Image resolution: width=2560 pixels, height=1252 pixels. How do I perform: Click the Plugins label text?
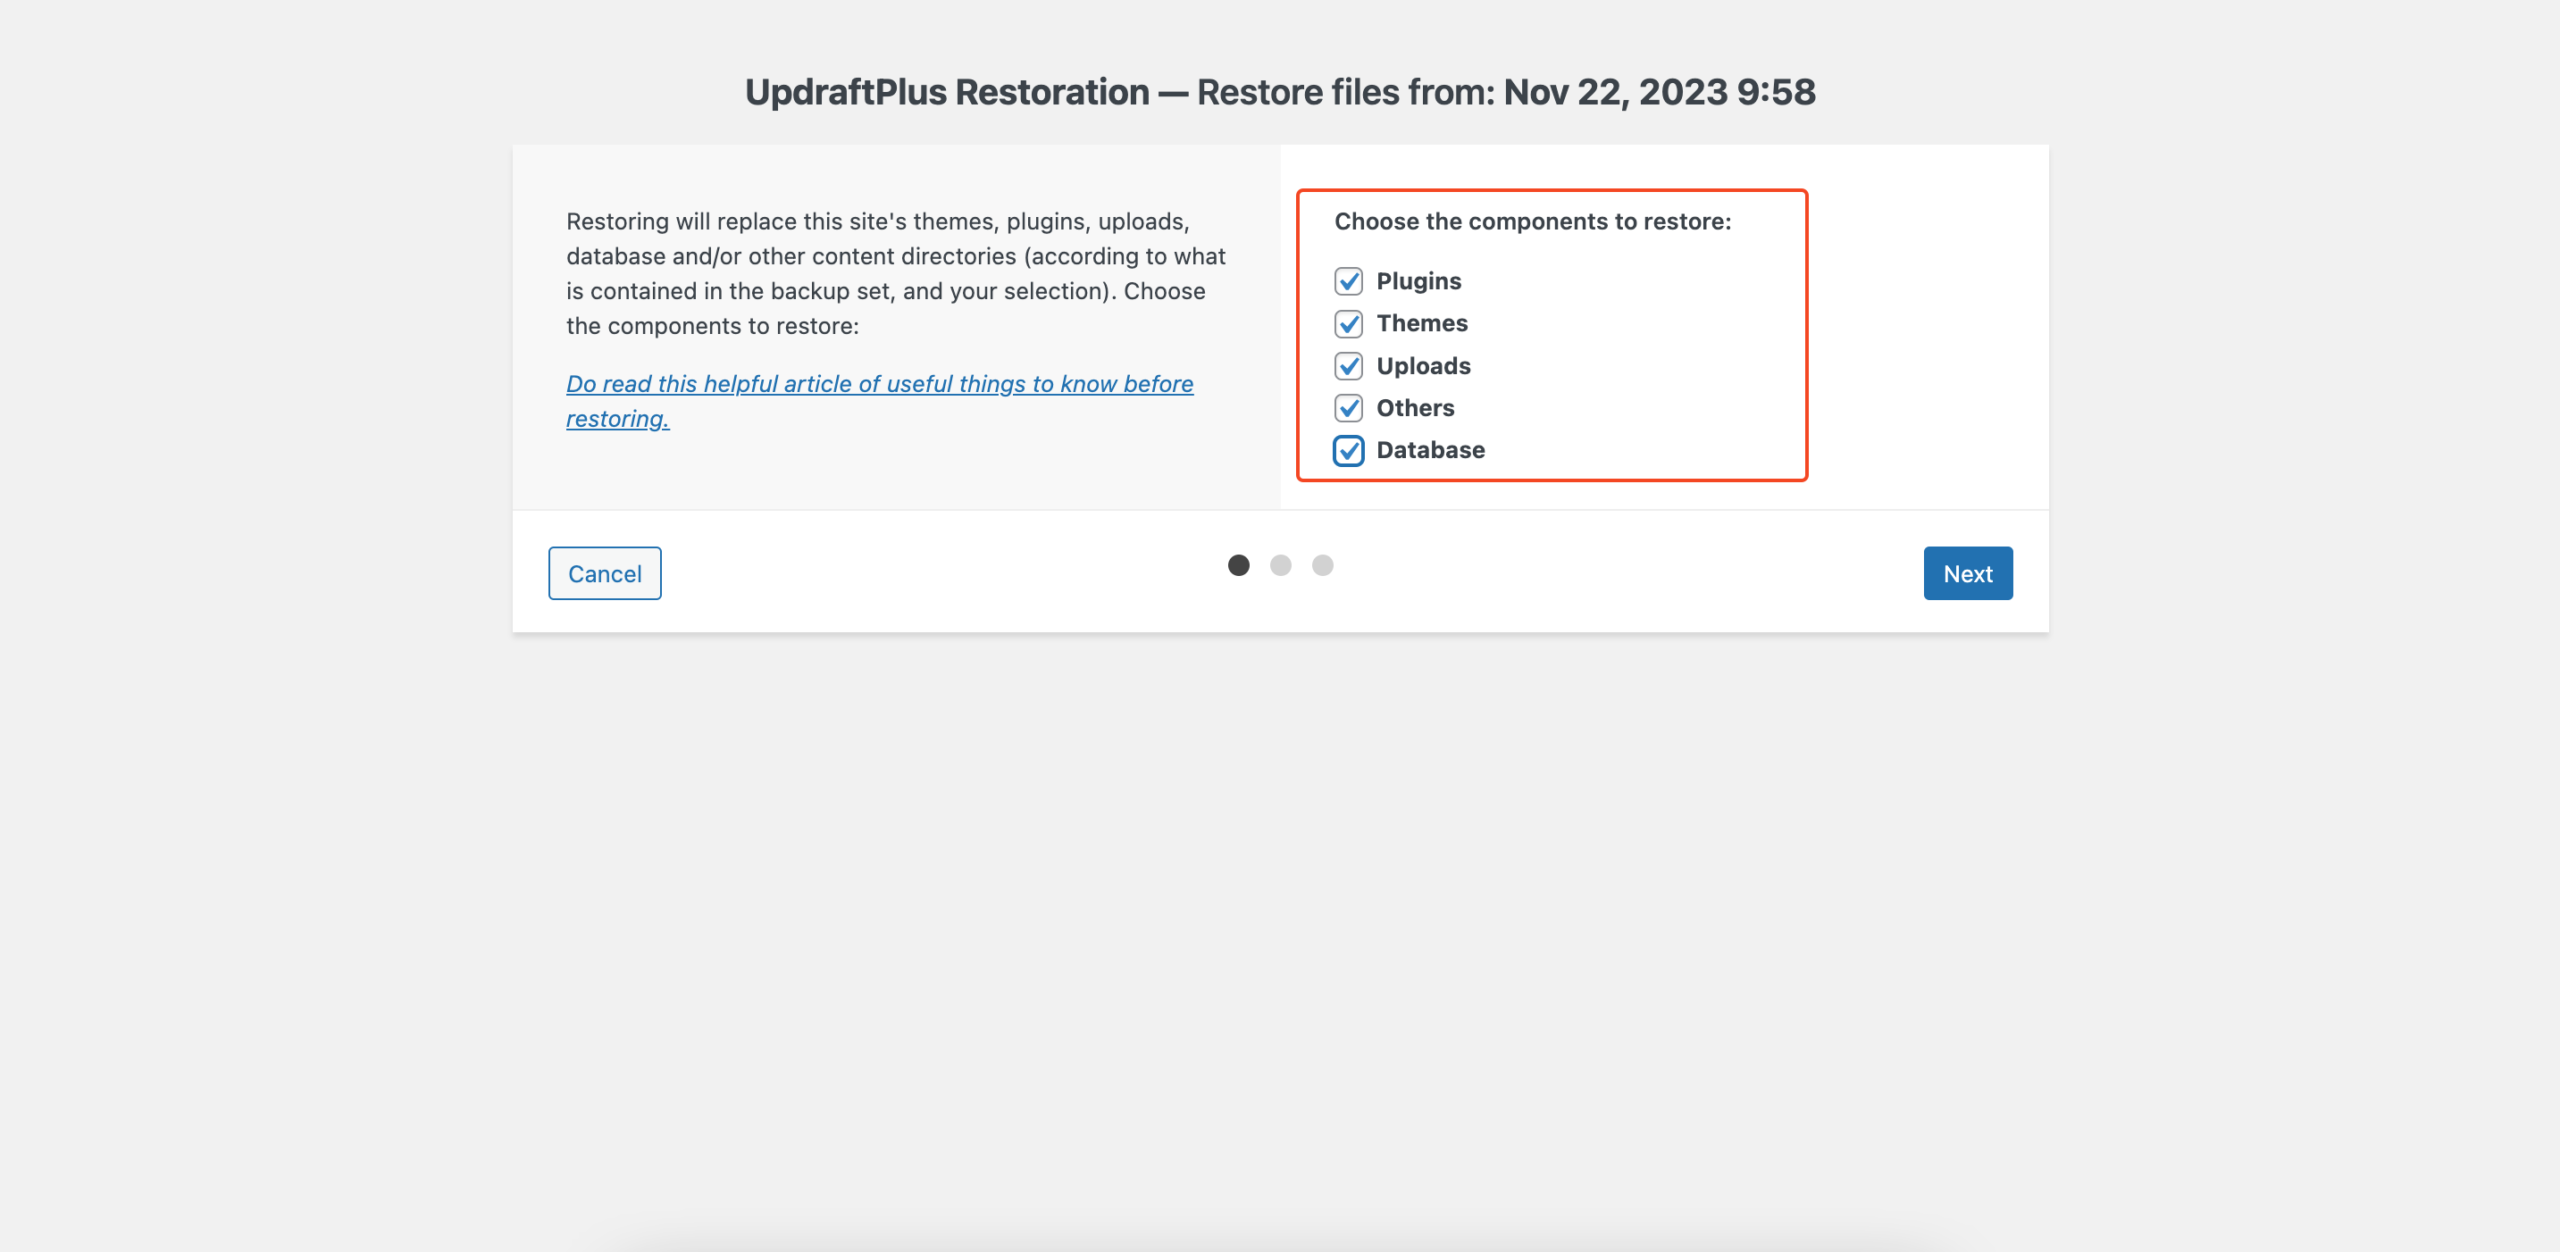1418,281
